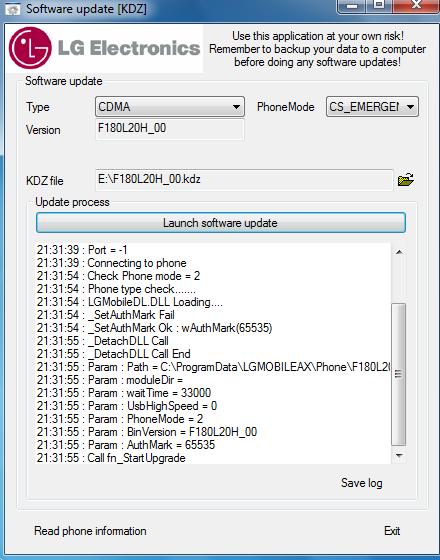Close the Software update window

[x=415, y=5]
